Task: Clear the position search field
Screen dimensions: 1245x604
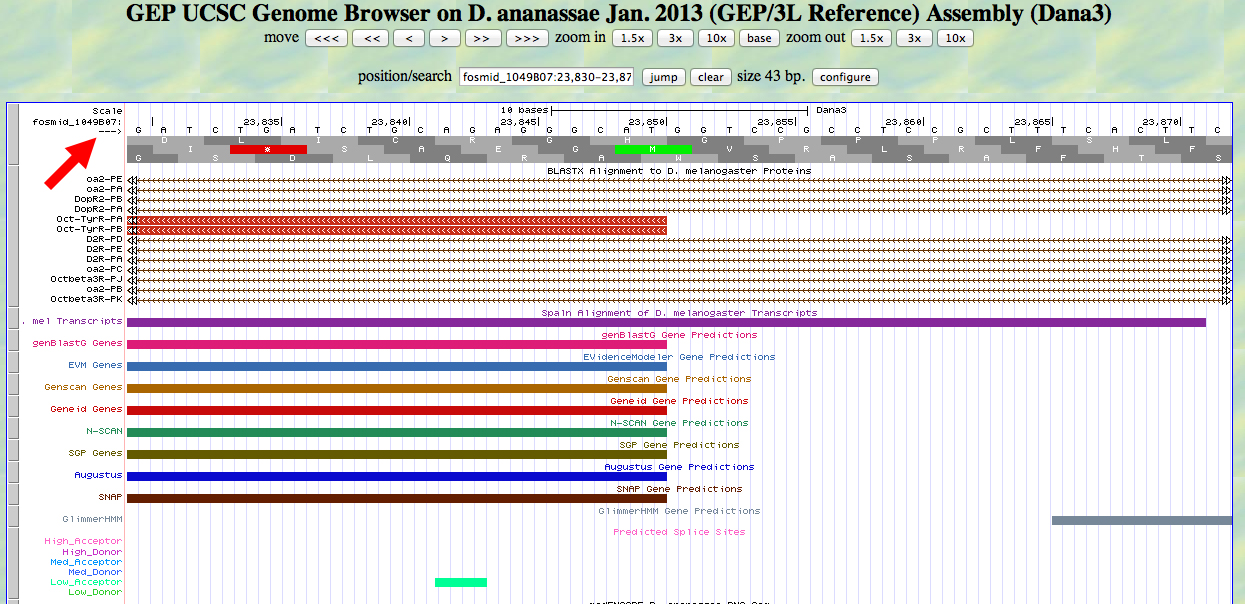Action: (710, 77)
